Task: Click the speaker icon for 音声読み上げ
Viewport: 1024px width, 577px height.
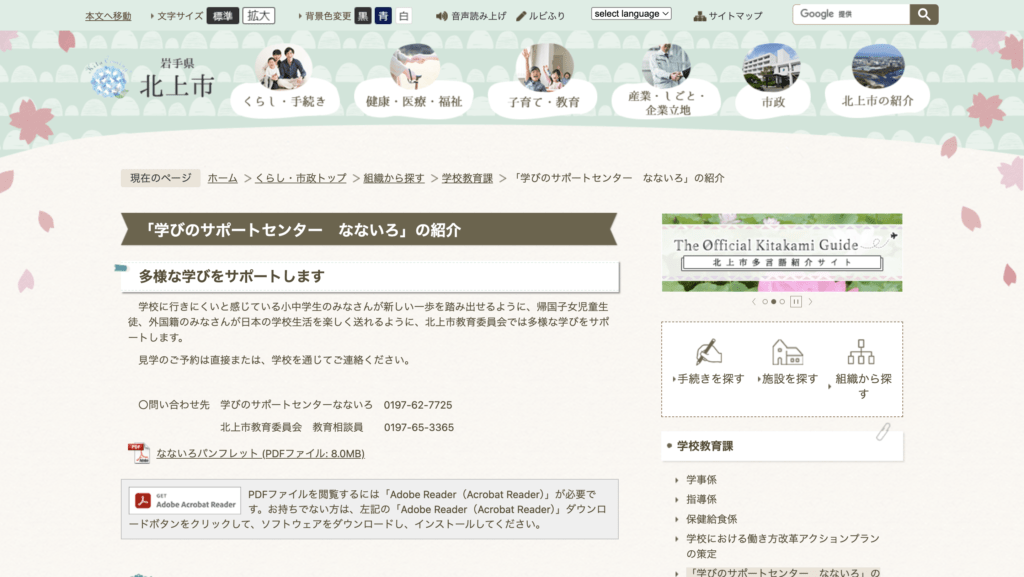Action: 441,14
